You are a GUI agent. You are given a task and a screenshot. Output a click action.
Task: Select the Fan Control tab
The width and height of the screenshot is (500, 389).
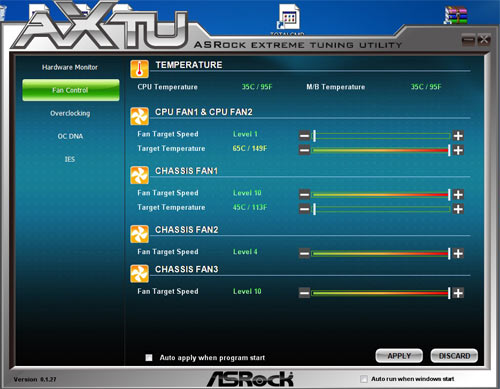[71, 90]
